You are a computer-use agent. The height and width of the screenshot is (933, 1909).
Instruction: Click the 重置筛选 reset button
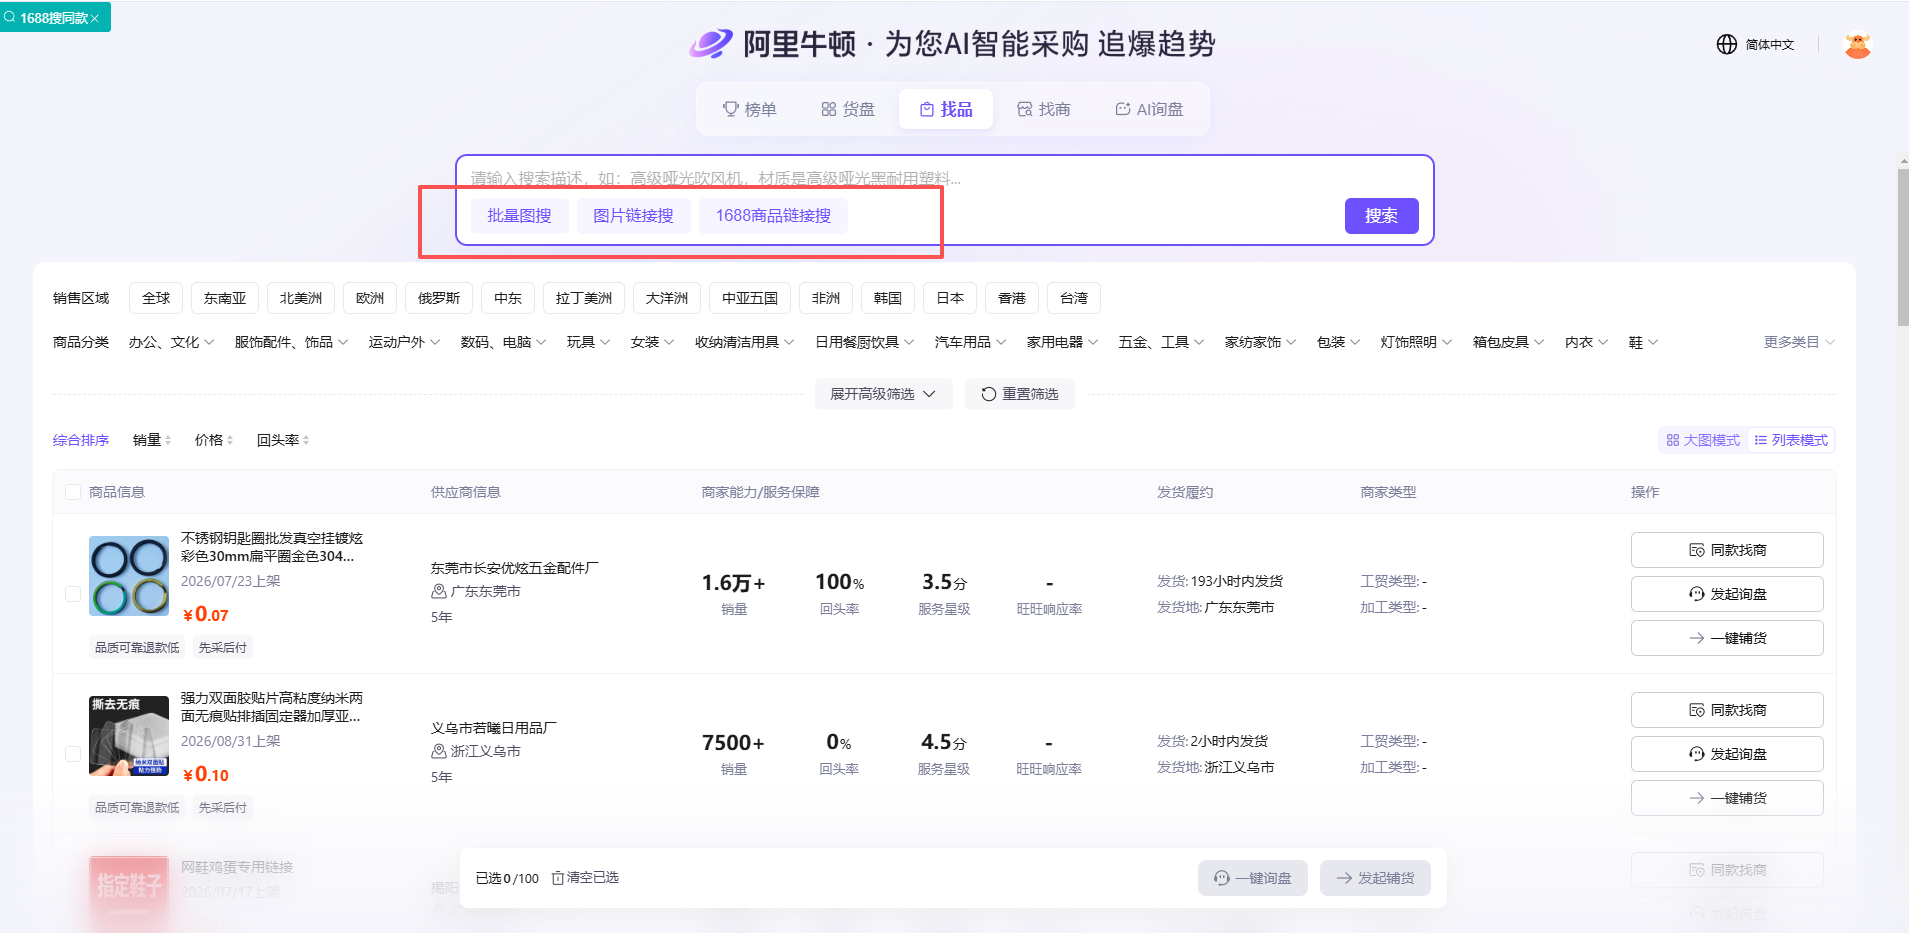coord(1020,394)
